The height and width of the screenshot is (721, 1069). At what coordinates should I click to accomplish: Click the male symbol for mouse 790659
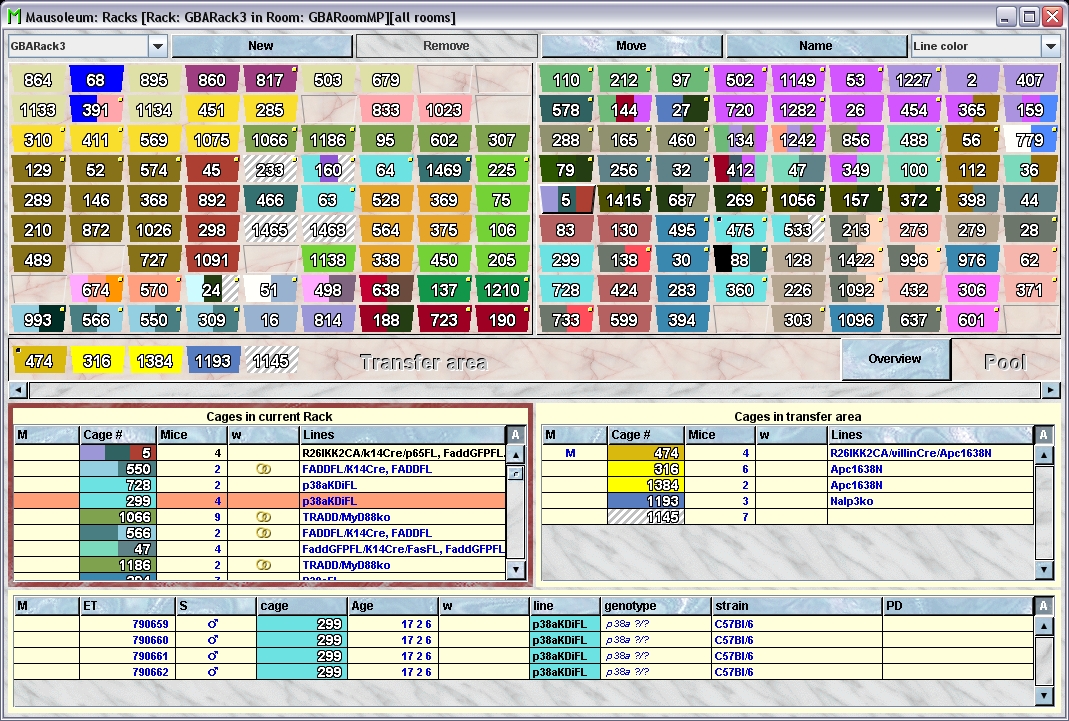(211, 622)
